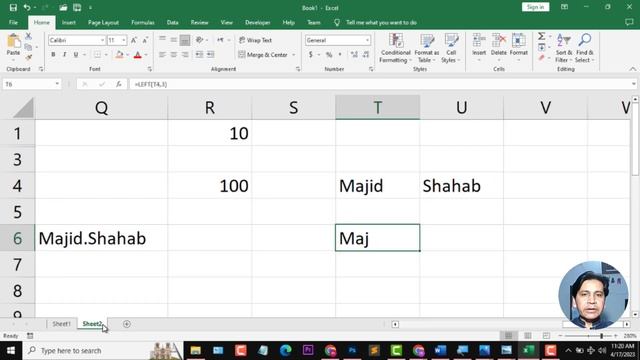The width and height of the screenshot is (640, 360).
Task: Open the General number format dropdown
Action: [367, 40]
